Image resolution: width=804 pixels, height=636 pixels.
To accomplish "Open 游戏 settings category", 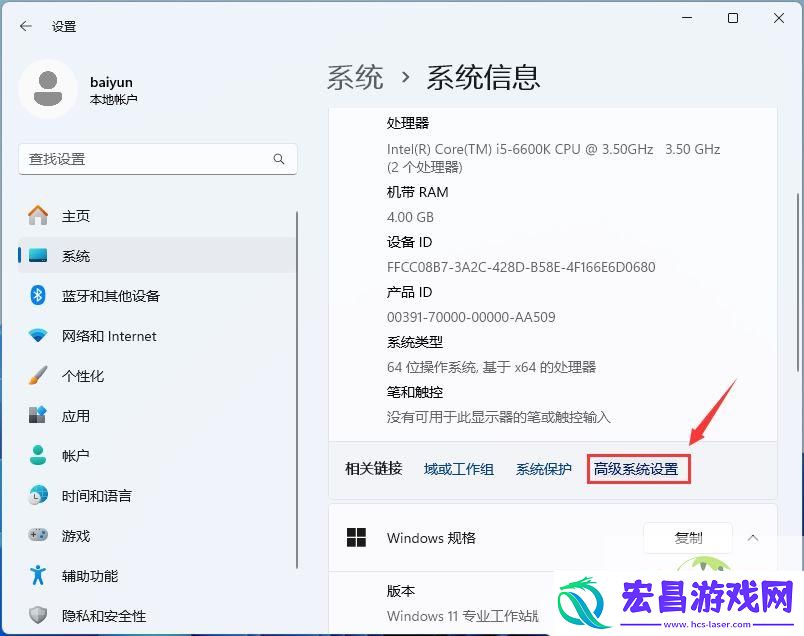I will coord(157,535).
